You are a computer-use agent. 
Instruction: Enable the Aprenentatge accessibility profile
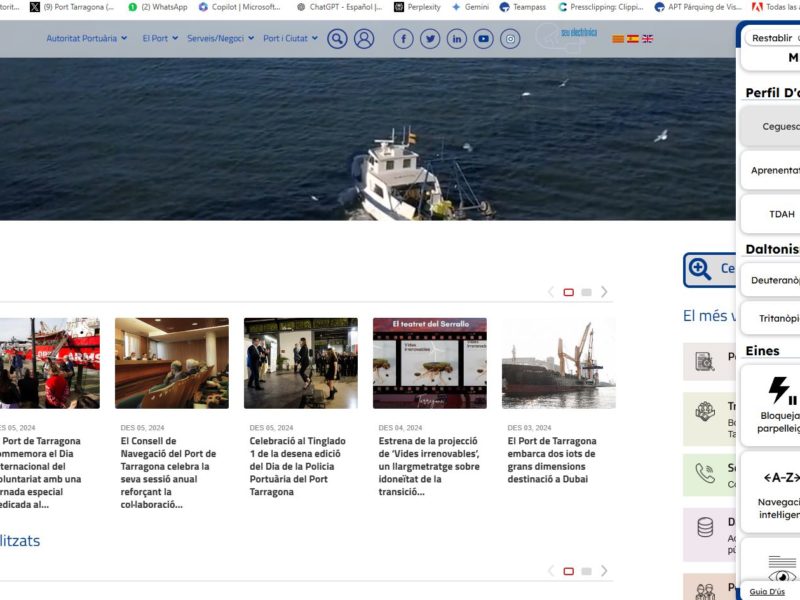coord(770,170)
